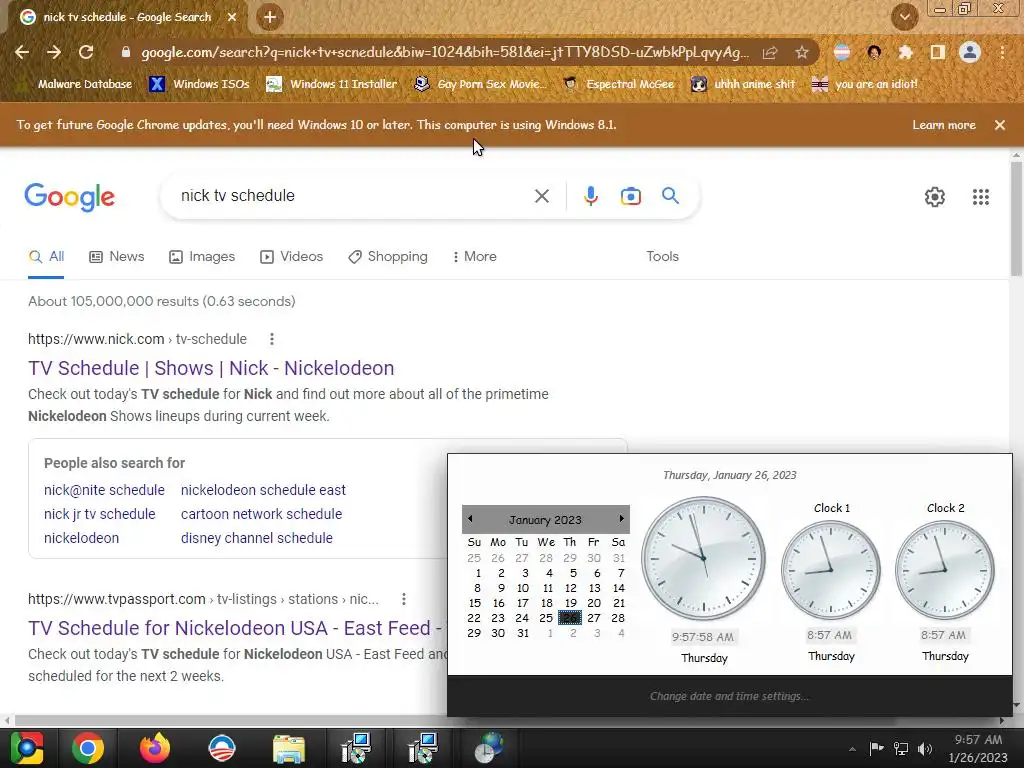Open Google quick settings gear
Screen dimensions: 1024x768
tap(935, 197)
